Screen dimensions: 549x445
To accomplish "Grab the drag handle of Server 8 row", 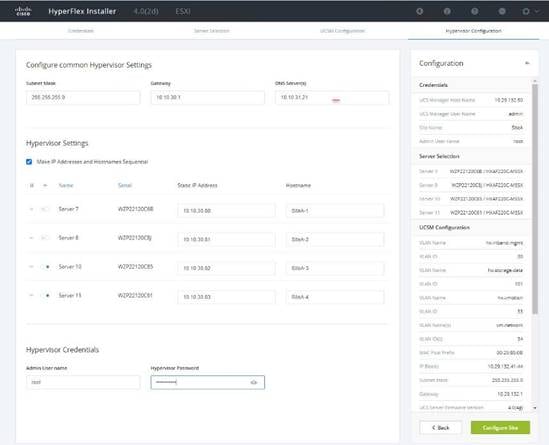I will (x=31, y=238).
